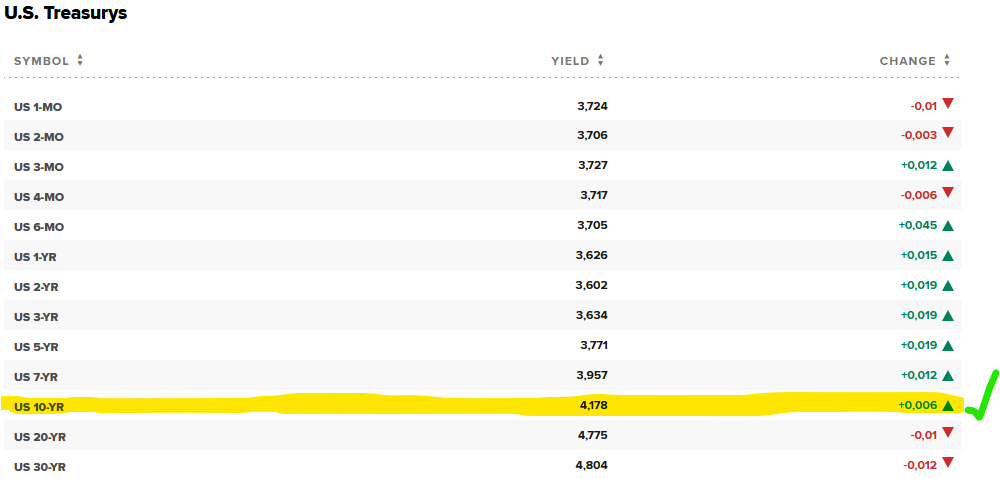
Task: Click the red down arrow for US 30-YR
Action: pos(948,463)
